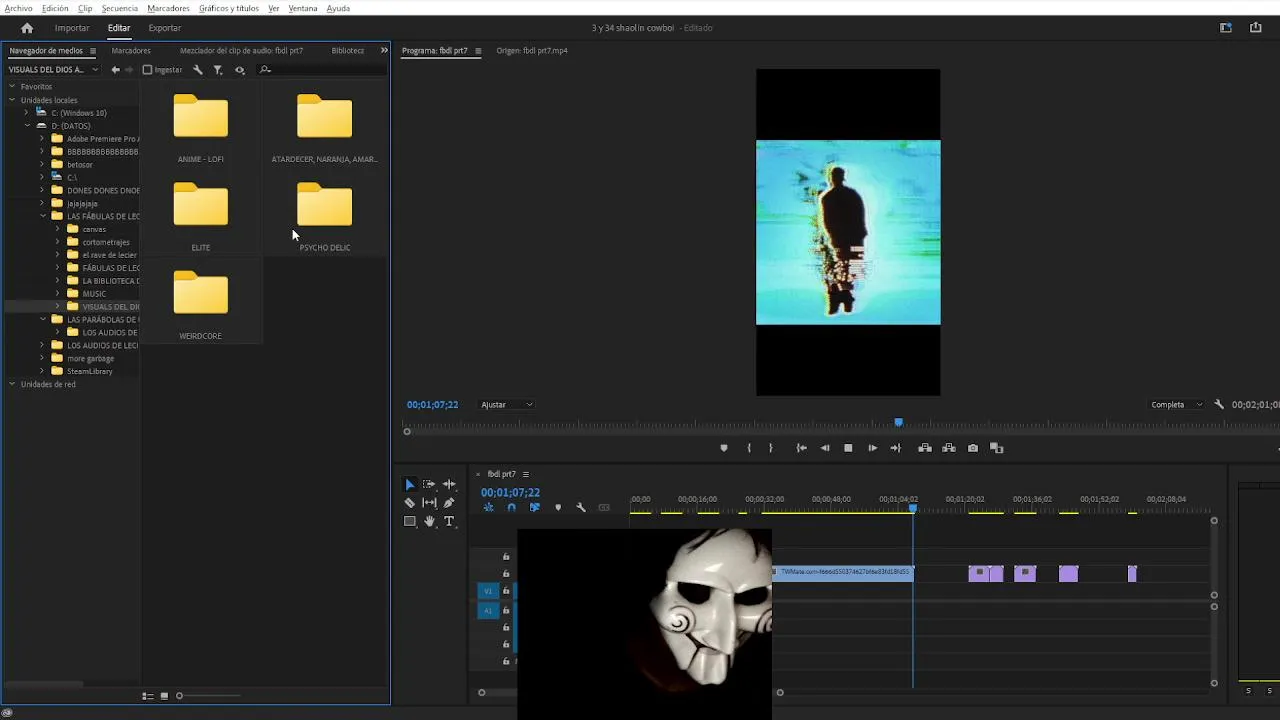This screenshot has width=1280, height=720.
Task: Click the Extract button
Action: (949, 448)
